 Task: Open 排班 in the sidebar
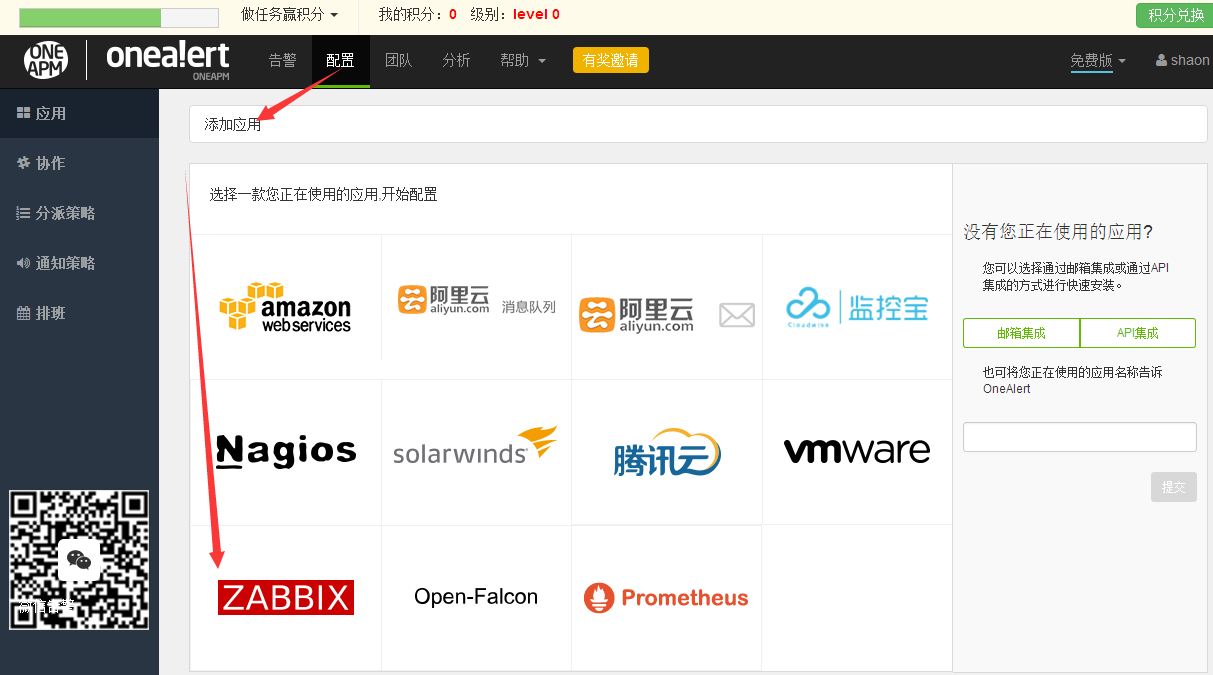point(79,313)
